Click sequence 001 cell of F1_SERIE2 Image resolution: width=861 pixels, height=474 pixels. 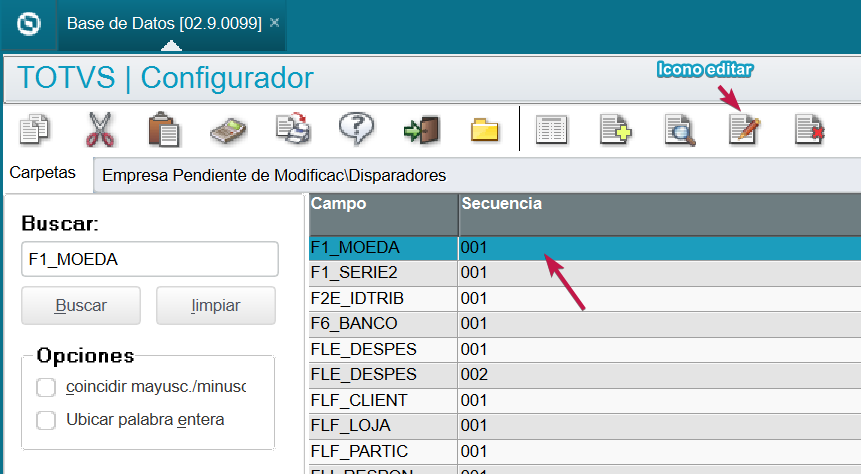(x=660, y=273)
